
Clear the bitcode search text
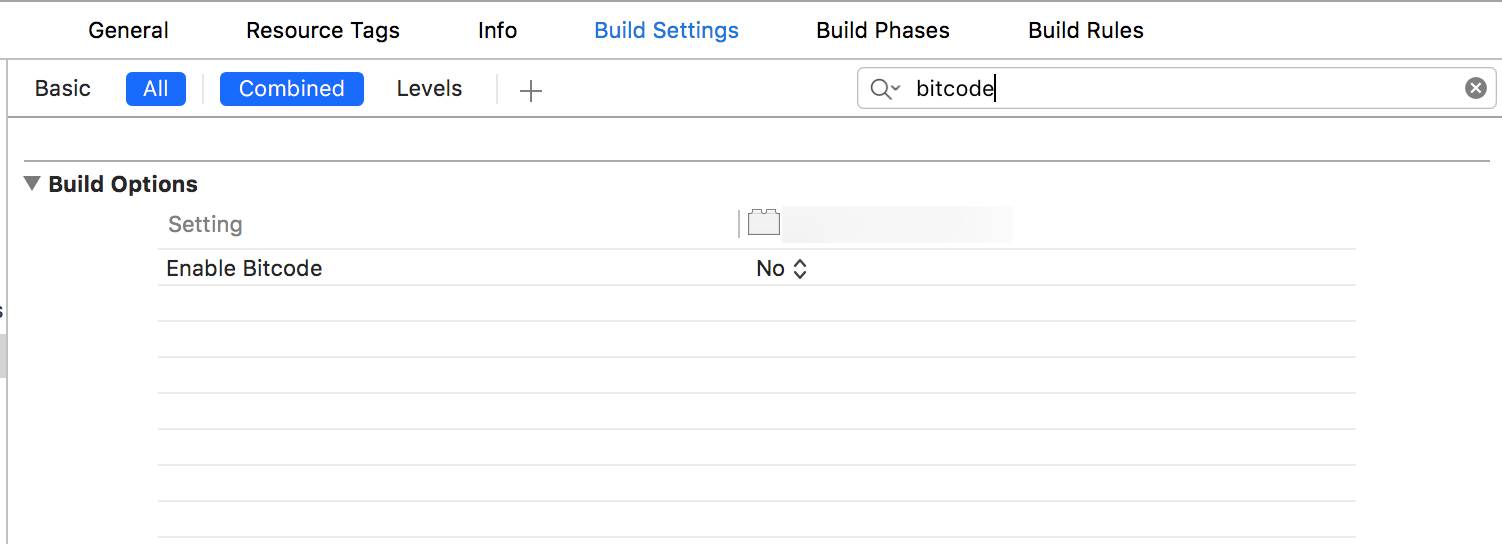click(x=1475, y=88)
